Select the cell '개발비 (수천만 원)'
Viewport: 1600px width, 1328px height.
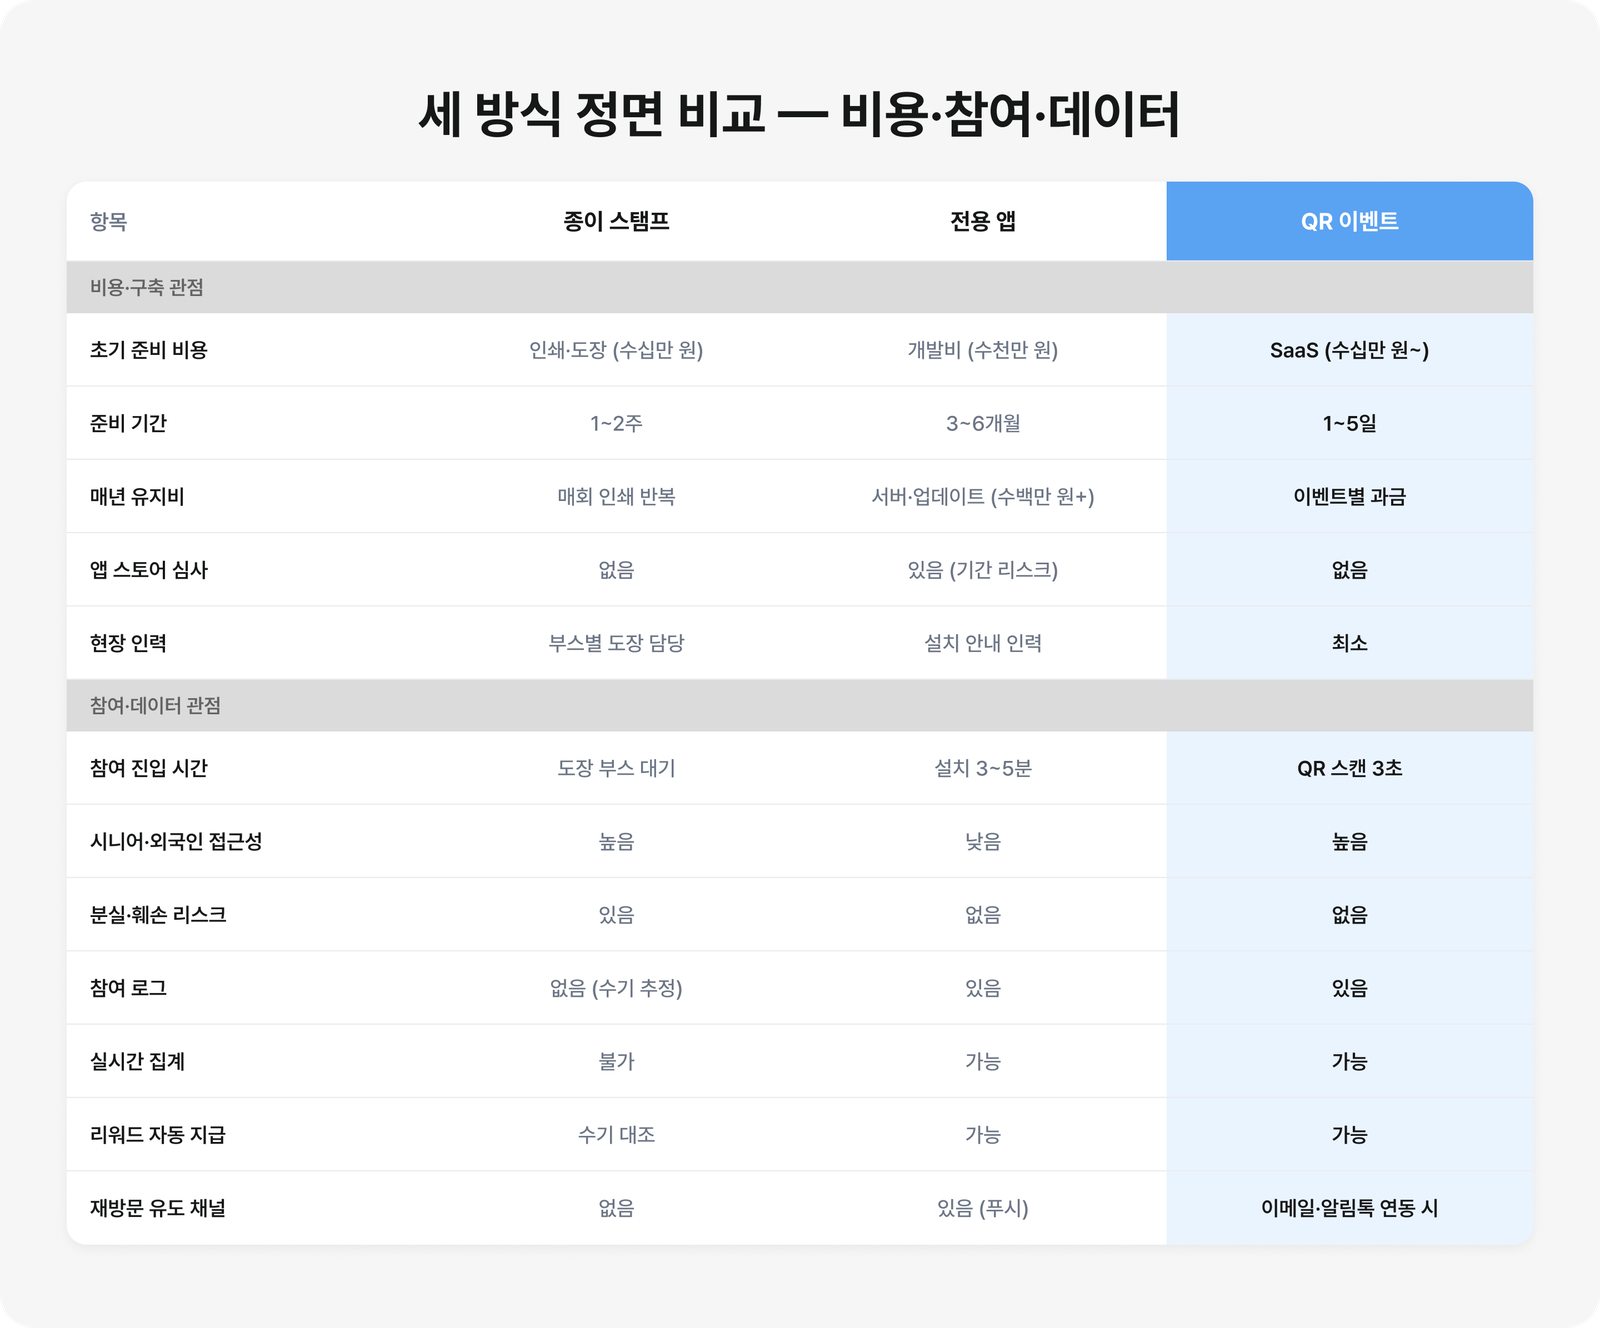pyautogui.click(x=983, y=350)
